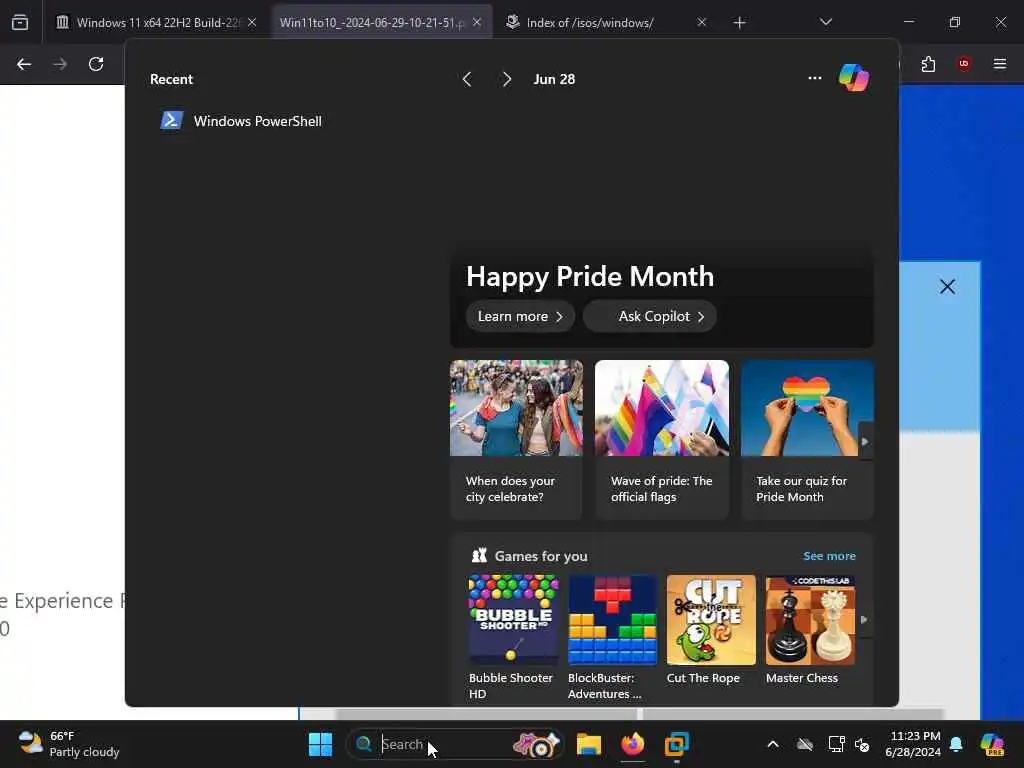1024x768 pixels.
Task: Launch Bubble Shooter HD game
Action: [513, 637]
